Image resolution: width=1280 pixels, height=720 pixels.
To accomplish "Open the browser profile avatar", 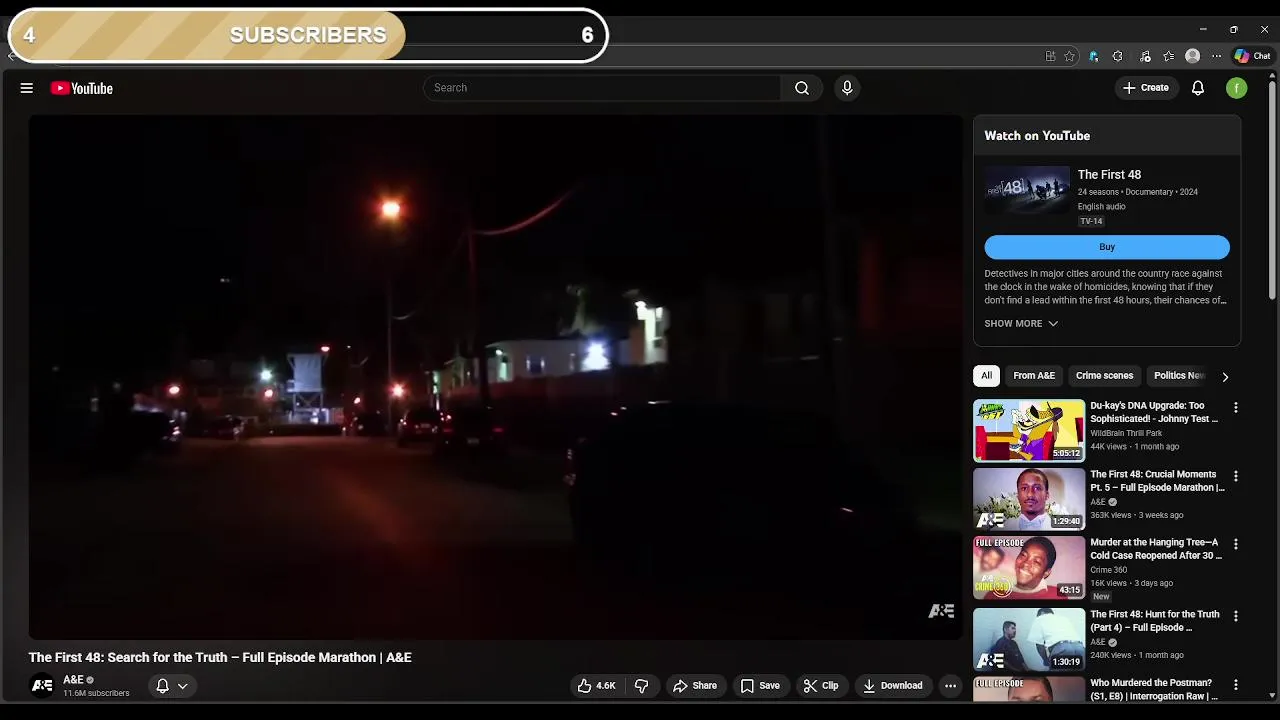I will [1193, 56].
